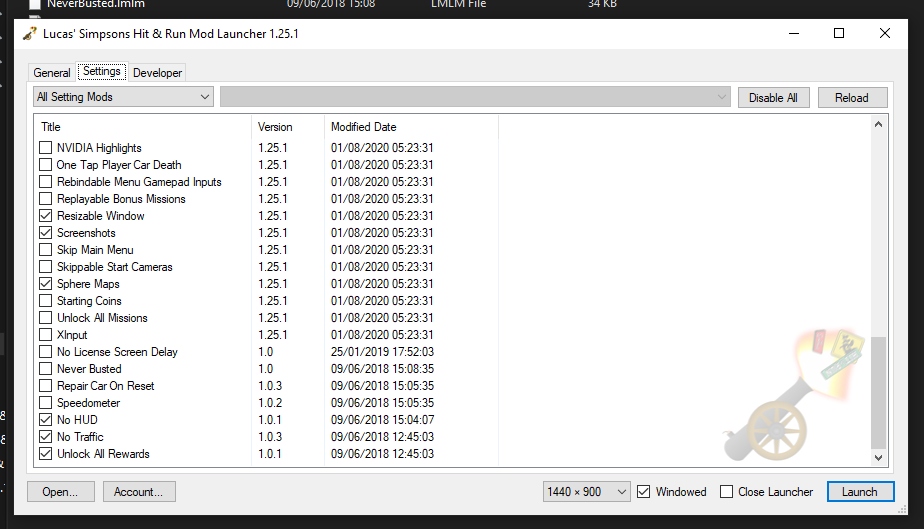This screenshot has width=924, height=529.
Task: Tick the Starting Coins checkbox
Action: (45, 300)
